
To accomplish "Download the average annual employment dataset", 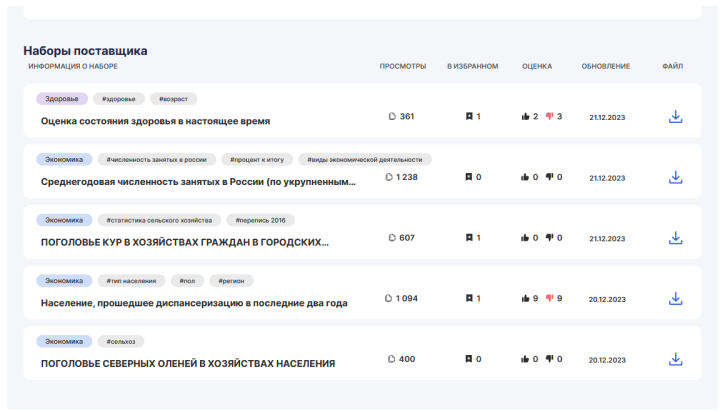I will click(675, 177).
